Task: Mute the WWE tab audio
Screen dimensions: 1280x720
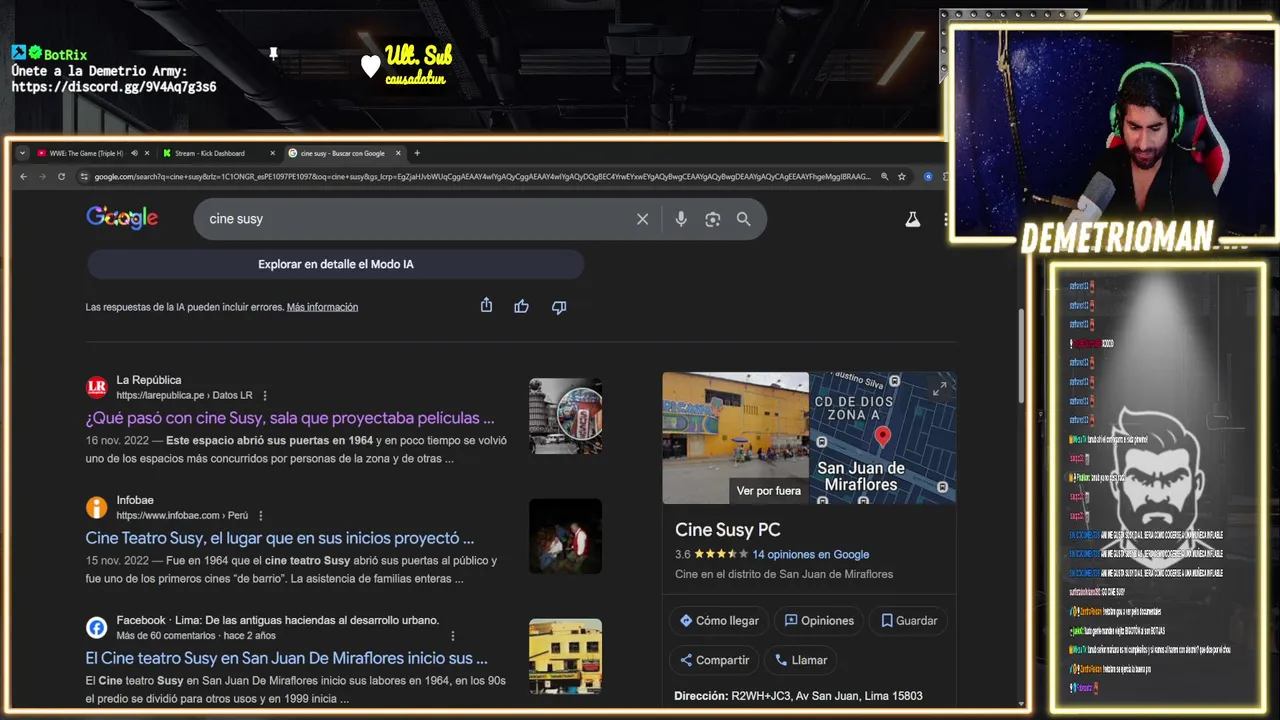Action: [x=132, y=153]
